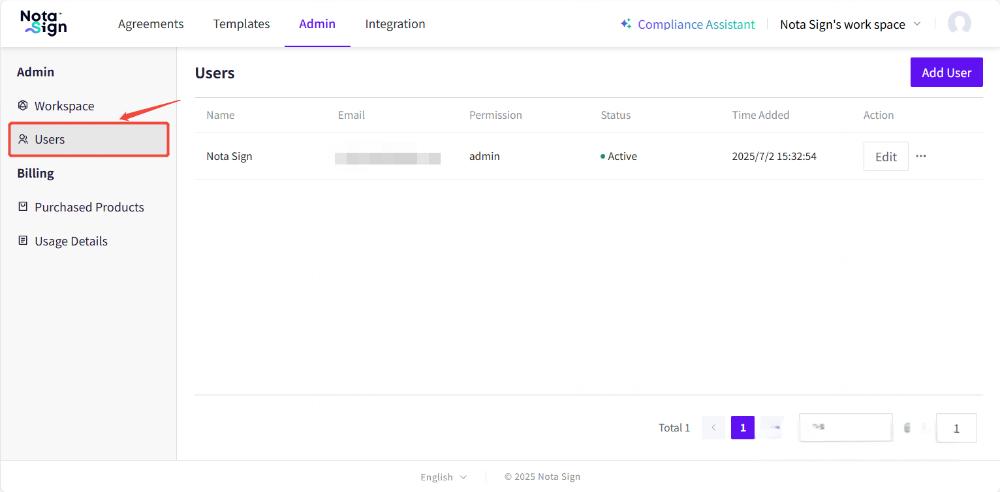Click Edit for the Nota Sign user
The image size is (1000, 492).
[885, 157]
